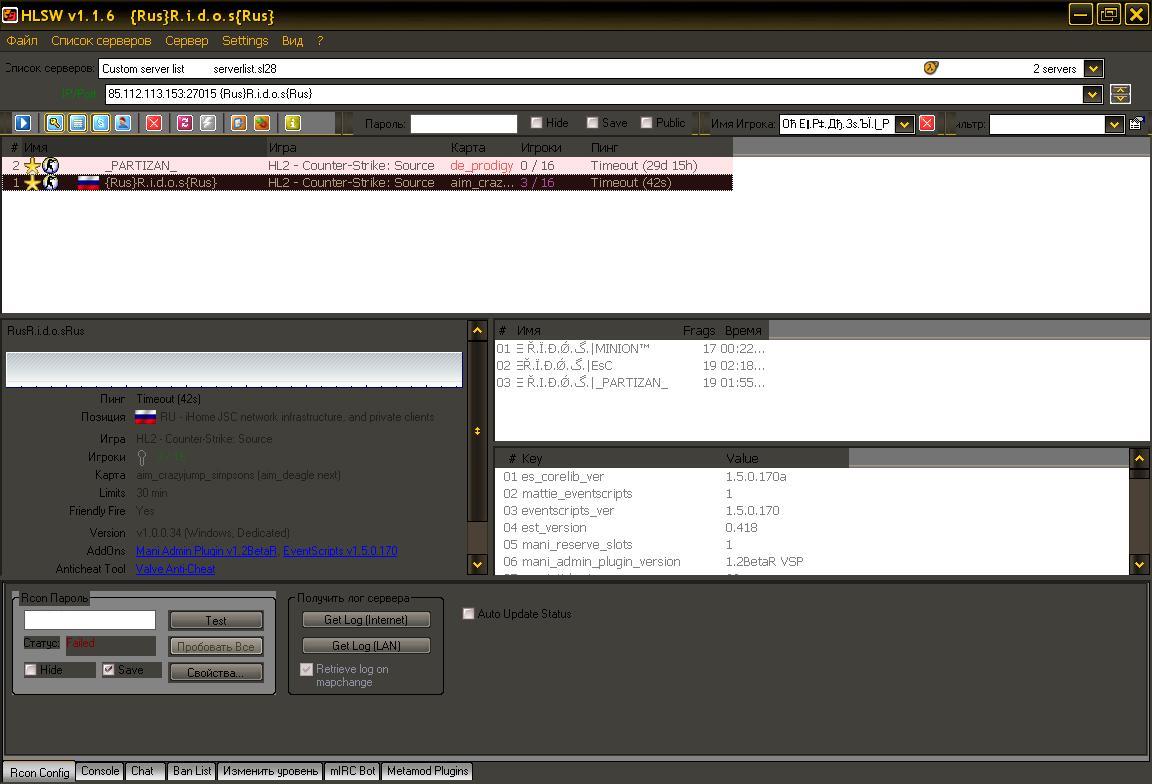Viewport: 1152px width, 784px height.
Task: Click the blue play connect icon in toolbar
Action: [23, 123]
